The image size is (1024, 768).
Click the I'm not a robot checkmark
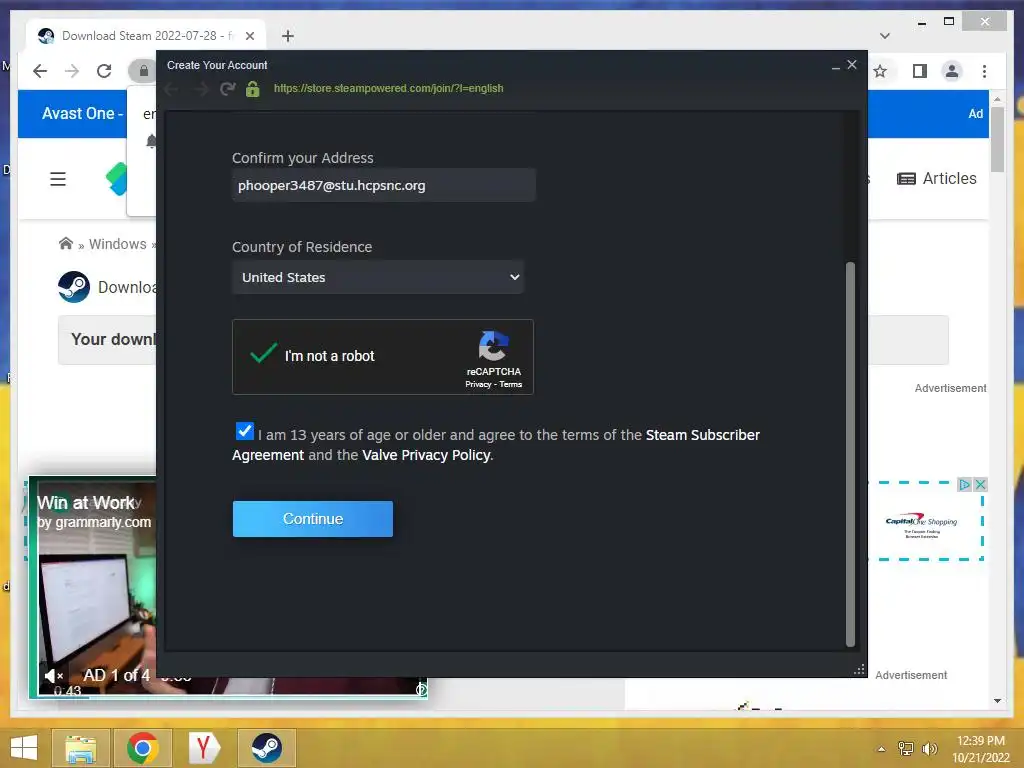(x=264, y=353)
